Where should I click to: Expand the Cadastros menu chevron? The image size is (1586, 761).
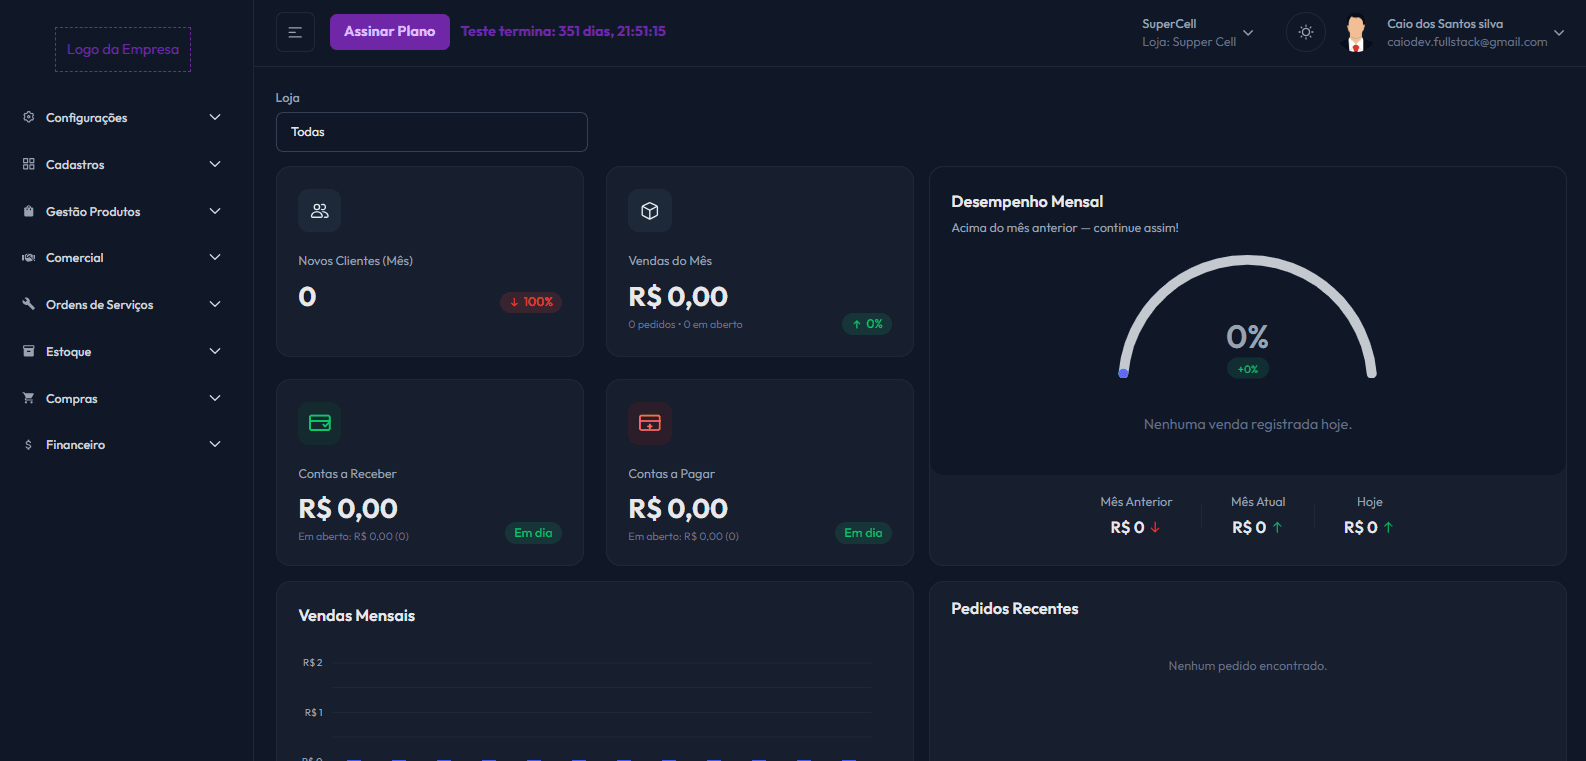pos(215,164)
